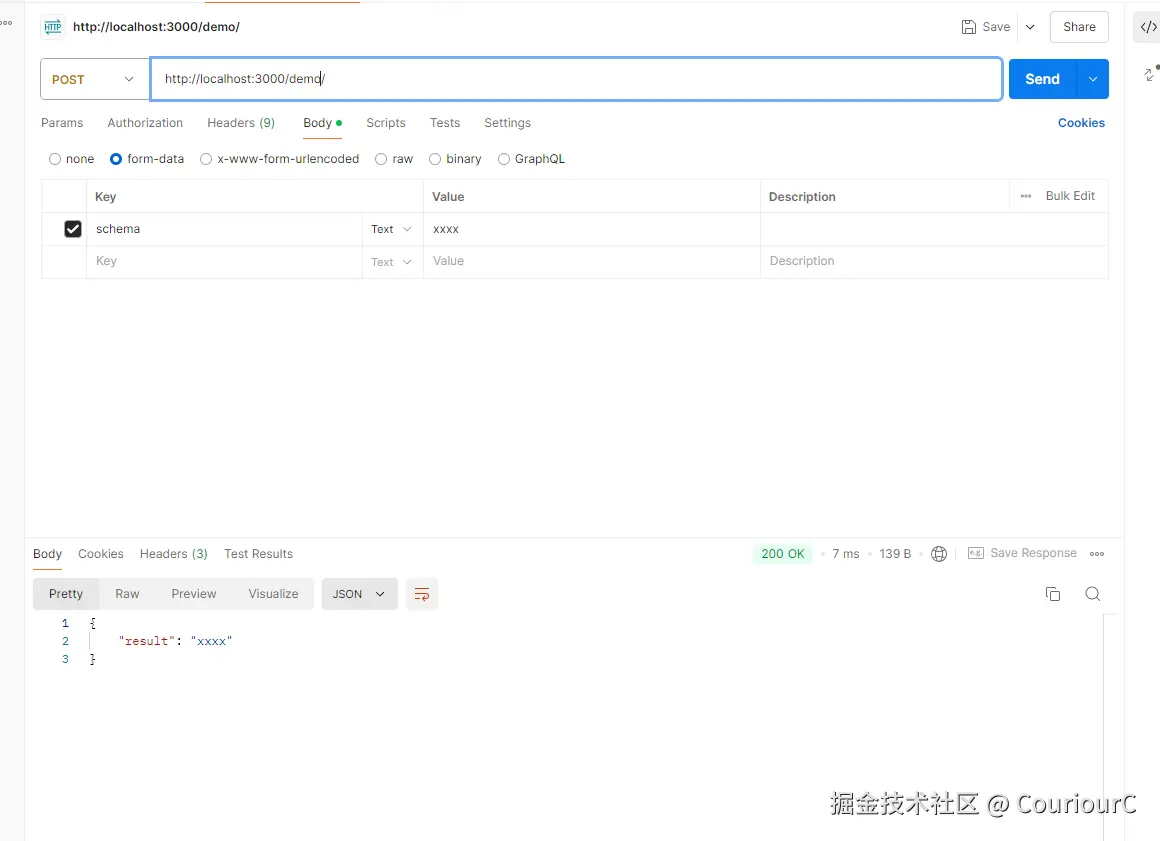This screenshot has width=1160, height=841.
Task: Click the 200 OK status badge
Action: pyautogui.click(x=783, y=554)
